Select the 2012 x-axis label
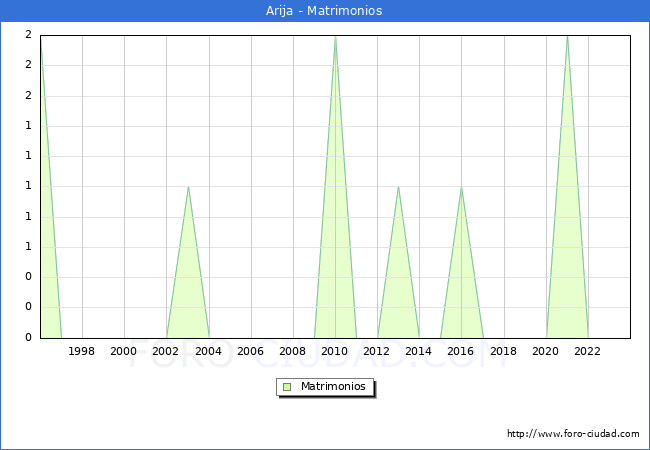 click(x=376, y=351)
